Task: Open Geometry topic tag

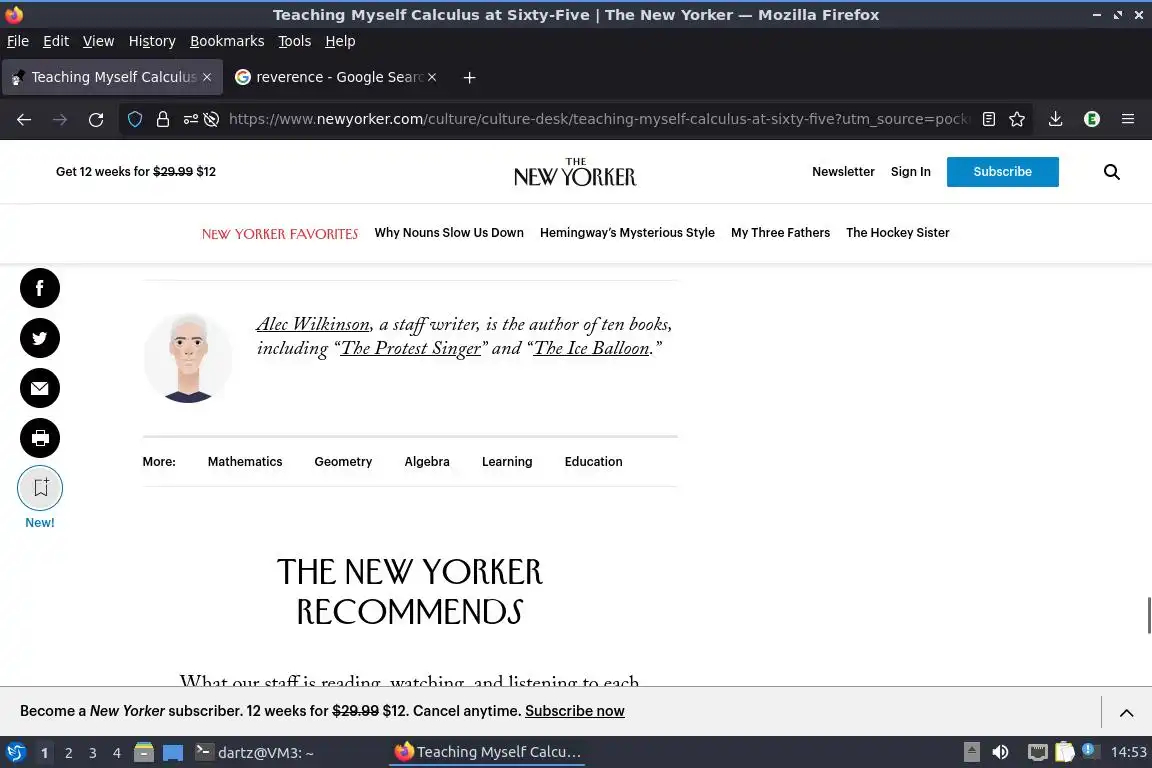Action: tap(343, 462)
